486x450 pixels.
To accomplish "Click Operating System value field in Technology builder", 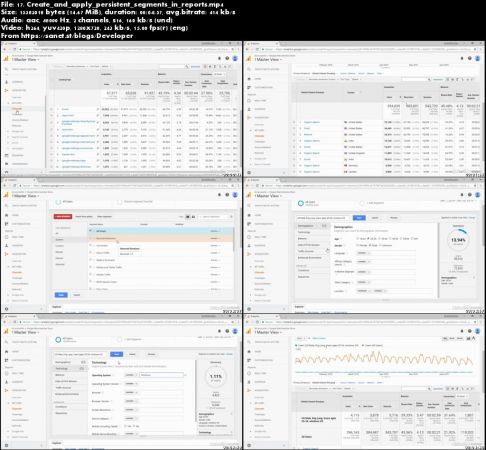I will pos(161,375).
